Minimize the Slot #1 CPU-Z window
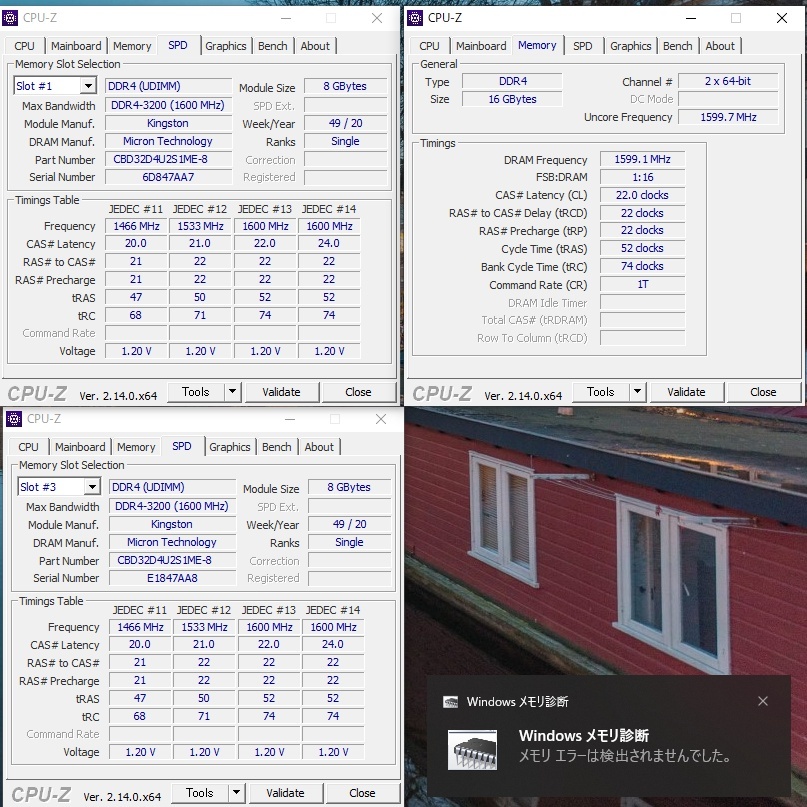This screenshot has height=807, width=807. (286, 18)
